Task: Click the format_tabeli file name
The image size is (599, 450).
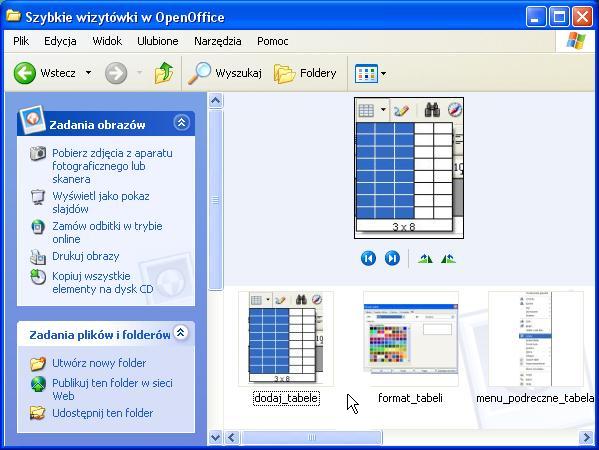Action: [x=410, y=398]
